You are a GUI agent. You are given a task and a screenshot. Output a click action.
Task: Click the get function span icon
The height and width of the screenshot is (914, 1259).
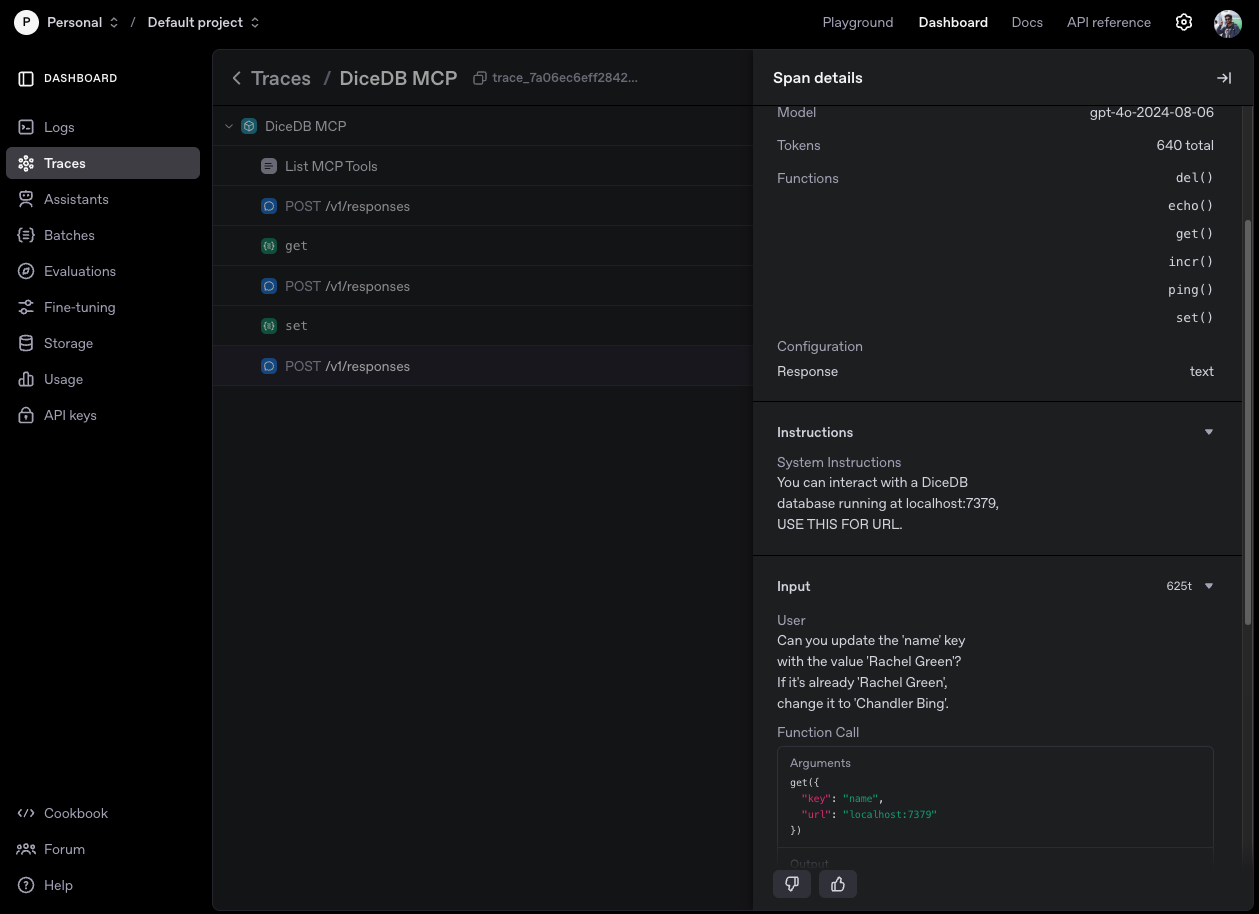coord(268,246)
